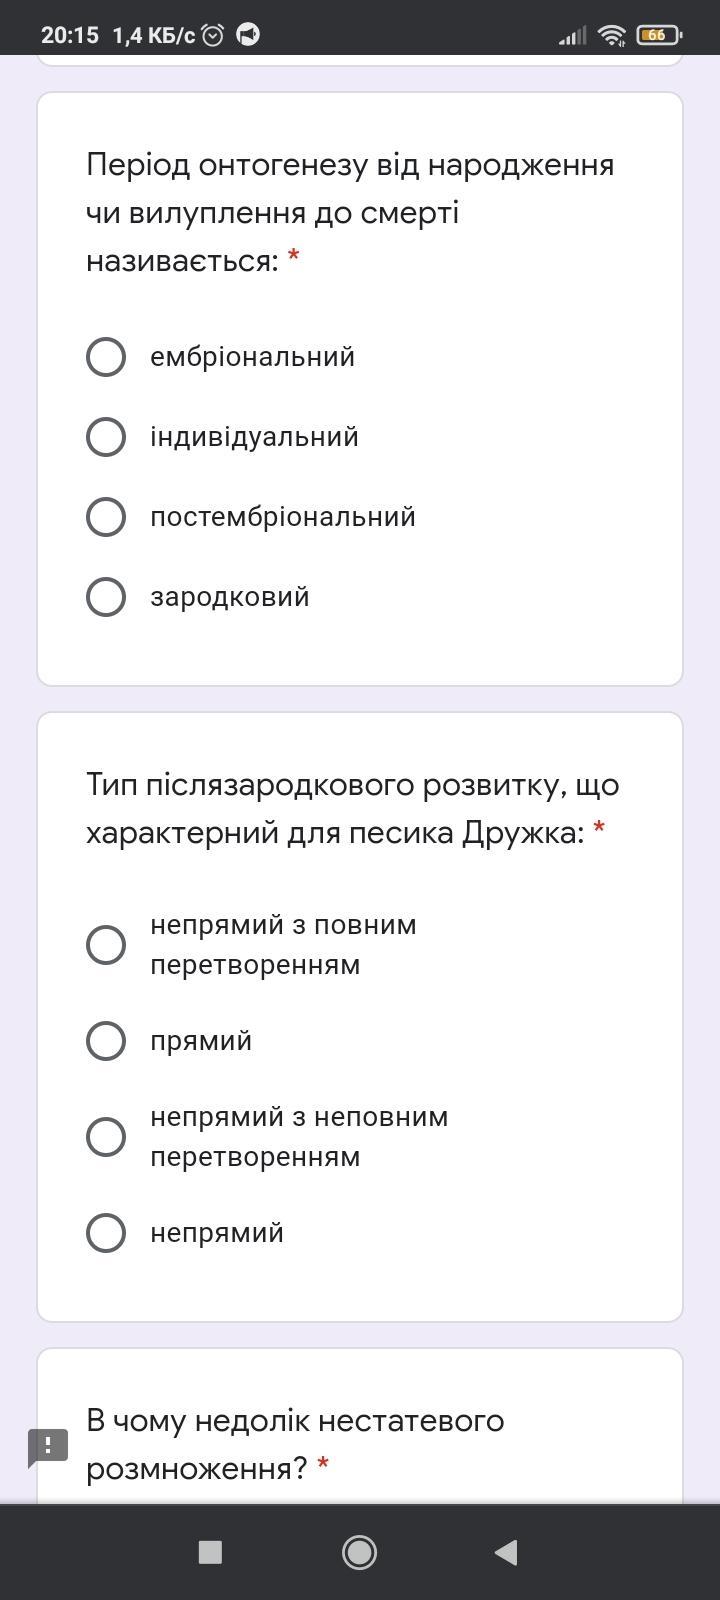Image resolution: width=720 pixels, height=1600 pixels.
Task: Select the 'ембріональний' radio button
Action: click(x=106, y=357)
